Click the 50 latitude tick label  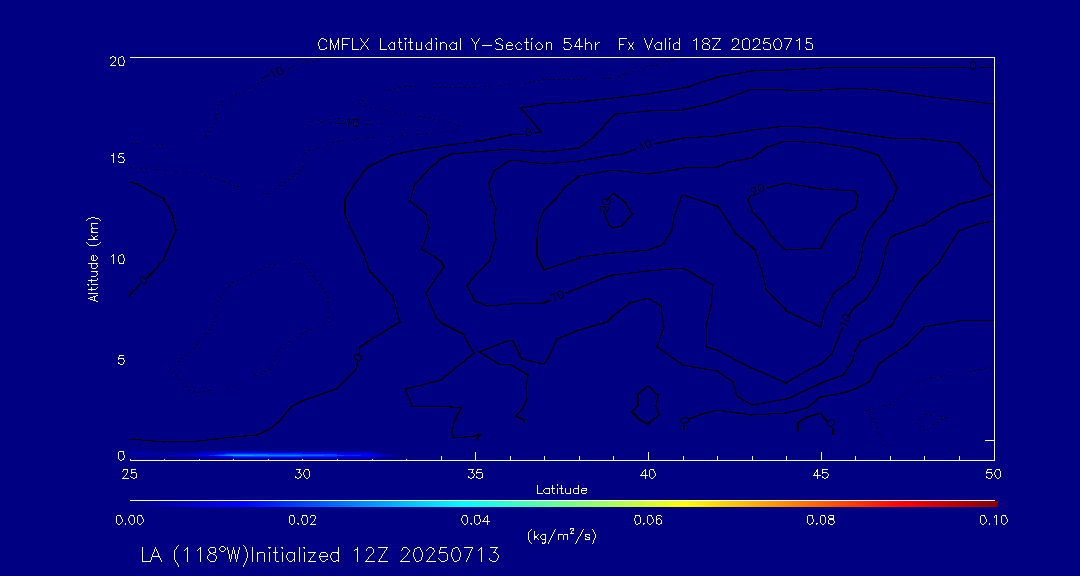click(993, 473)
